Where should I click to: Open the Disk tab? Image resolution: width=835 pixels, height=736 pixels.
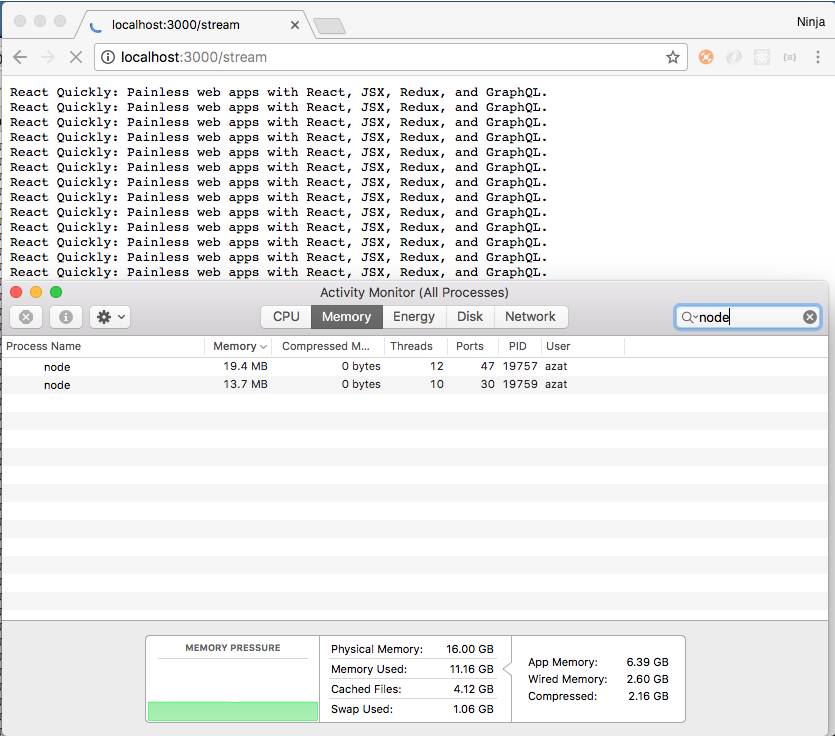[x=470, y=316]
